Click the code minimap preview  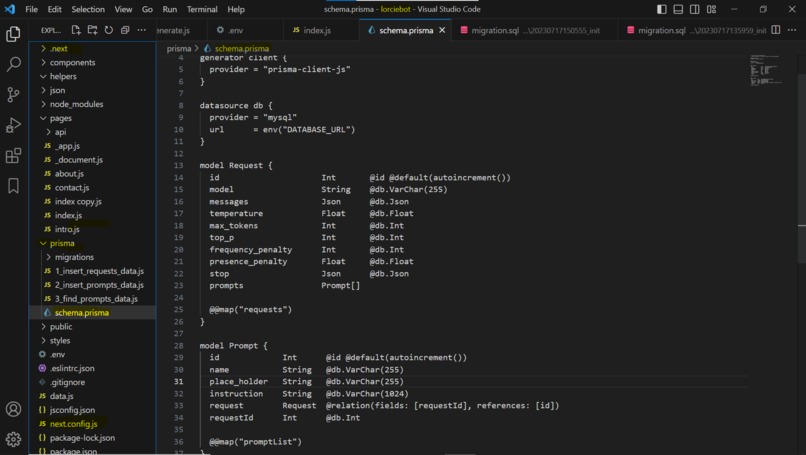pos(766,69)
